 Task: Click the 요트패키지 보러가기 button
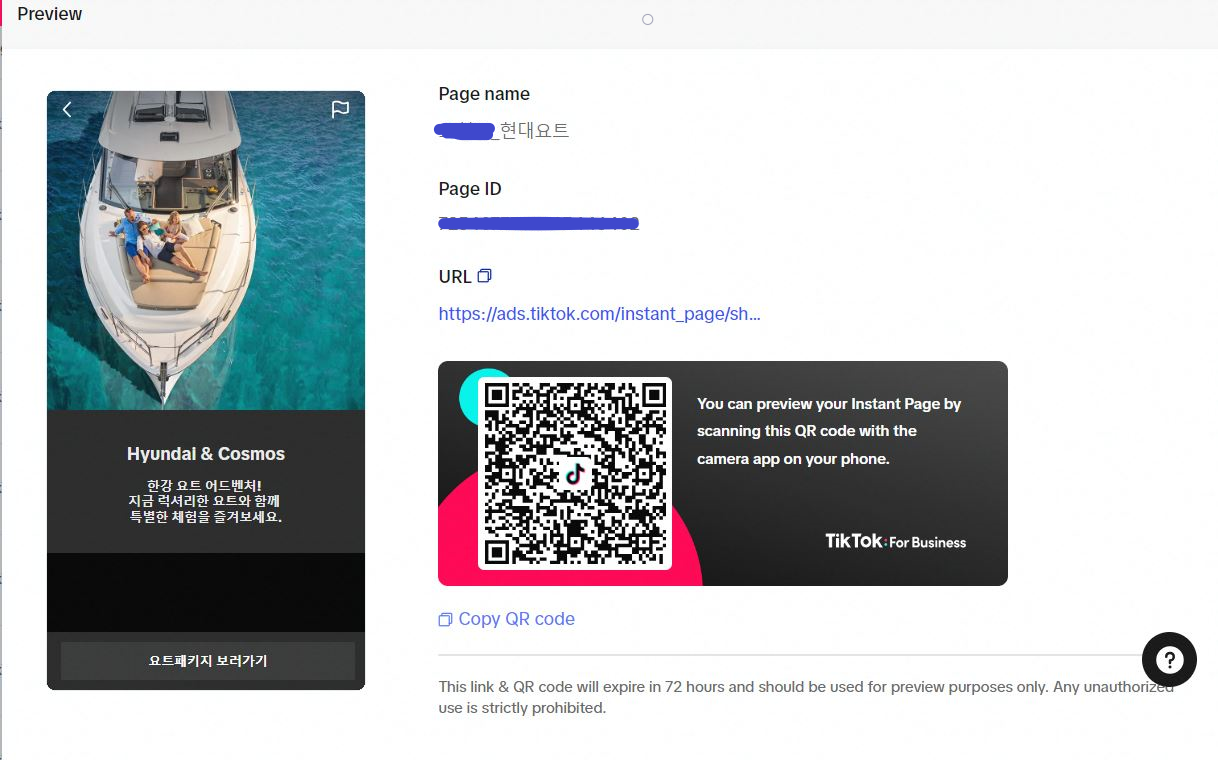coord(208,661)
